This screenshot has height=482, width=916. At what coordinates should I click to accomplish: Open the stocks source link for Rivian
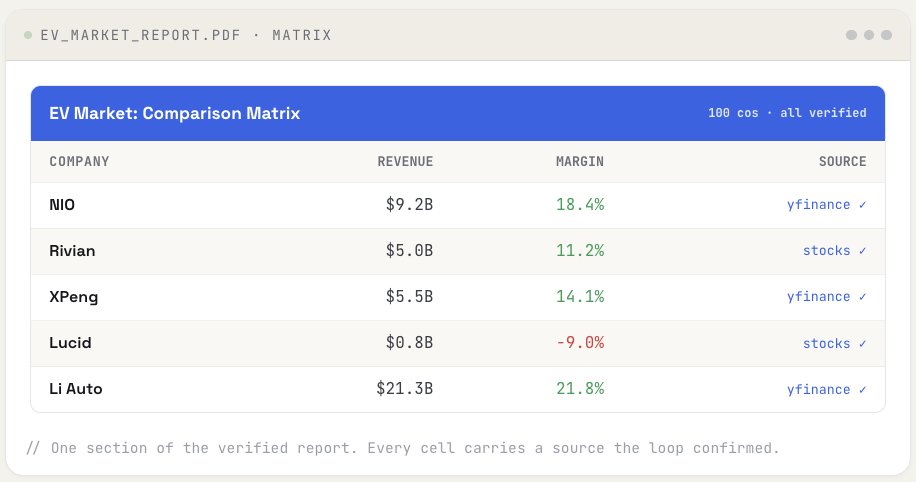[826, 251]
